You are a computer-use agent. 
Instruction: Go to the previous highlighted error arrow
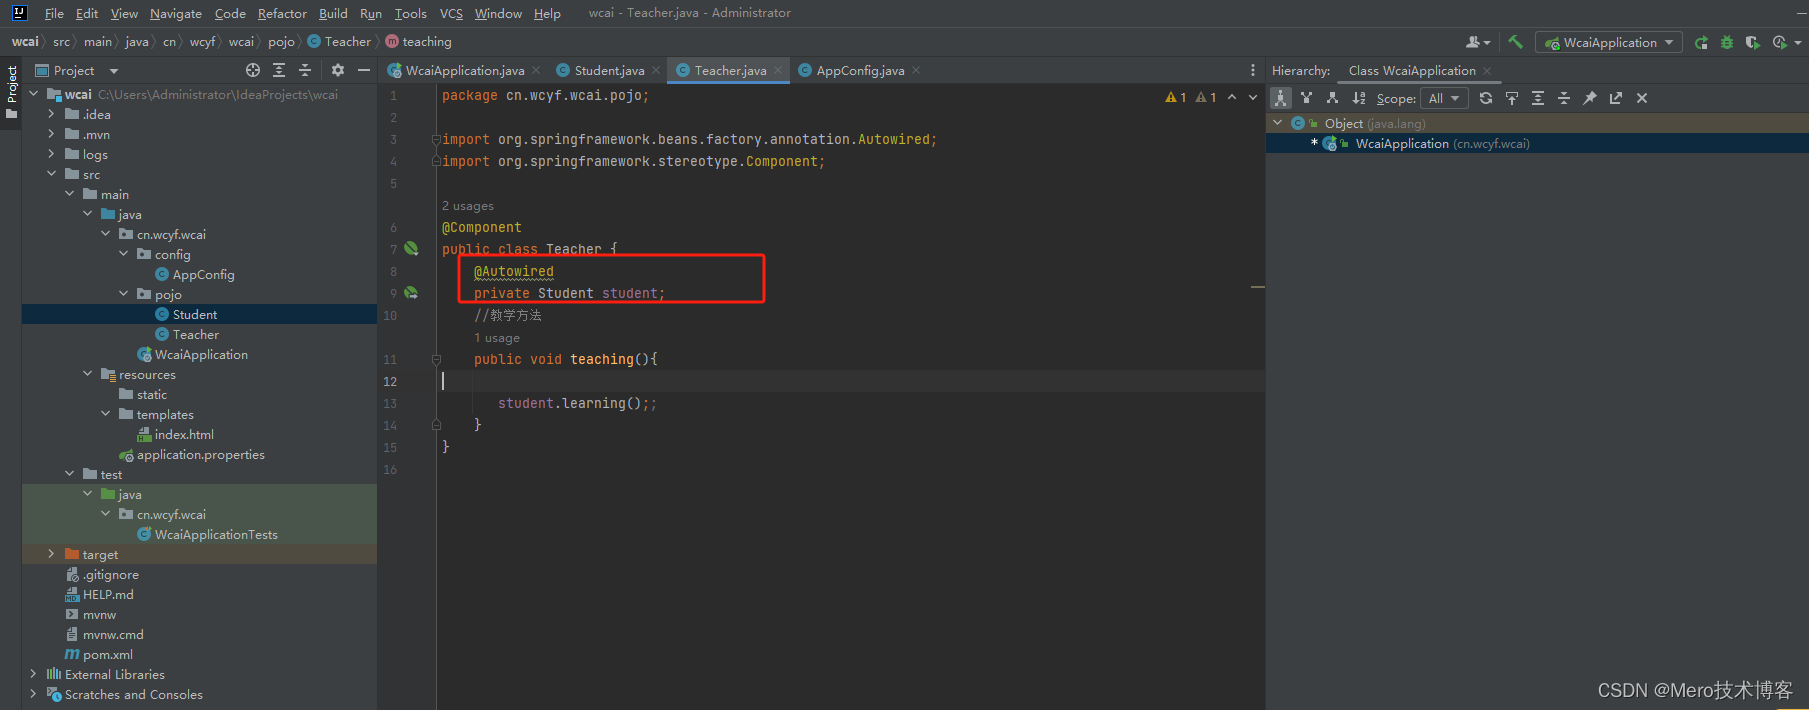1232,97
